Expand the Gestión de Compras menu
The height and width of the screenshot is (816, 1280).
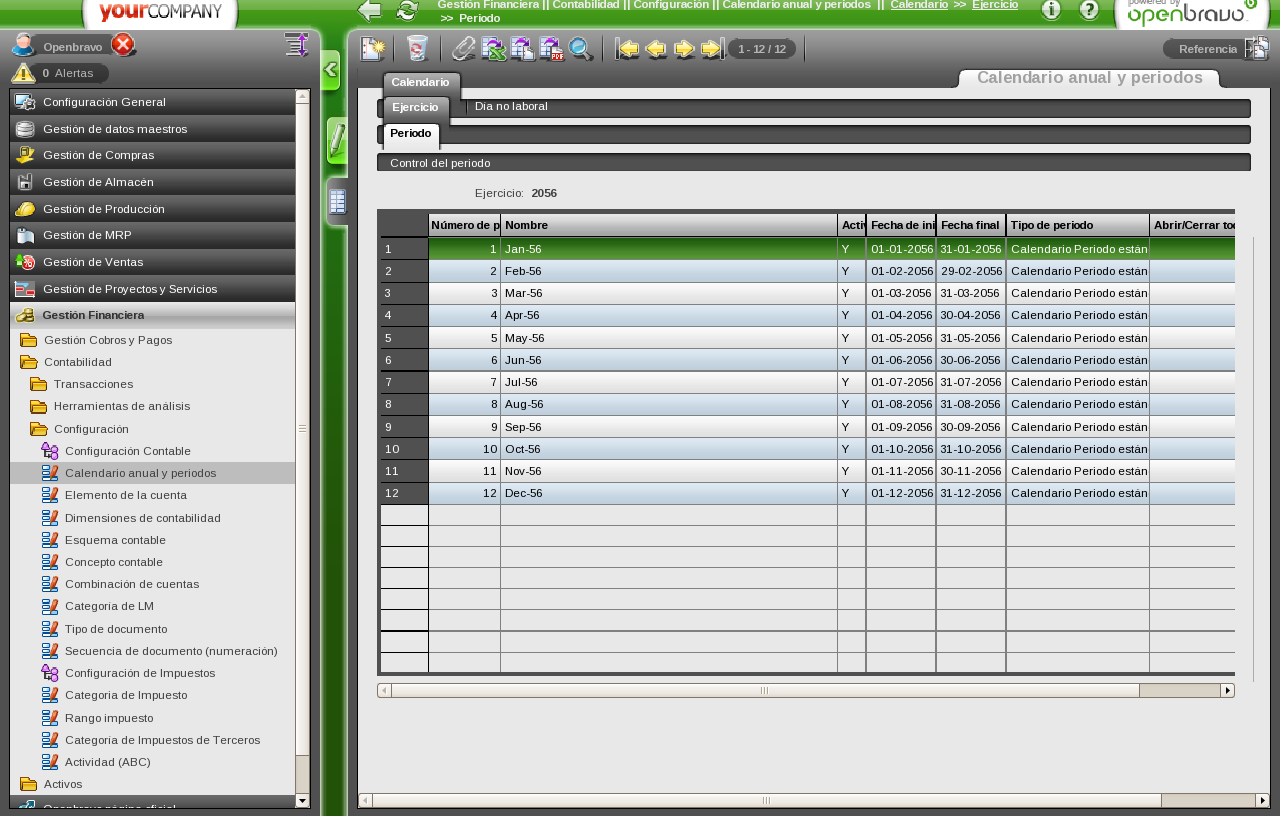pyautogui.click(x=153, y=155)
